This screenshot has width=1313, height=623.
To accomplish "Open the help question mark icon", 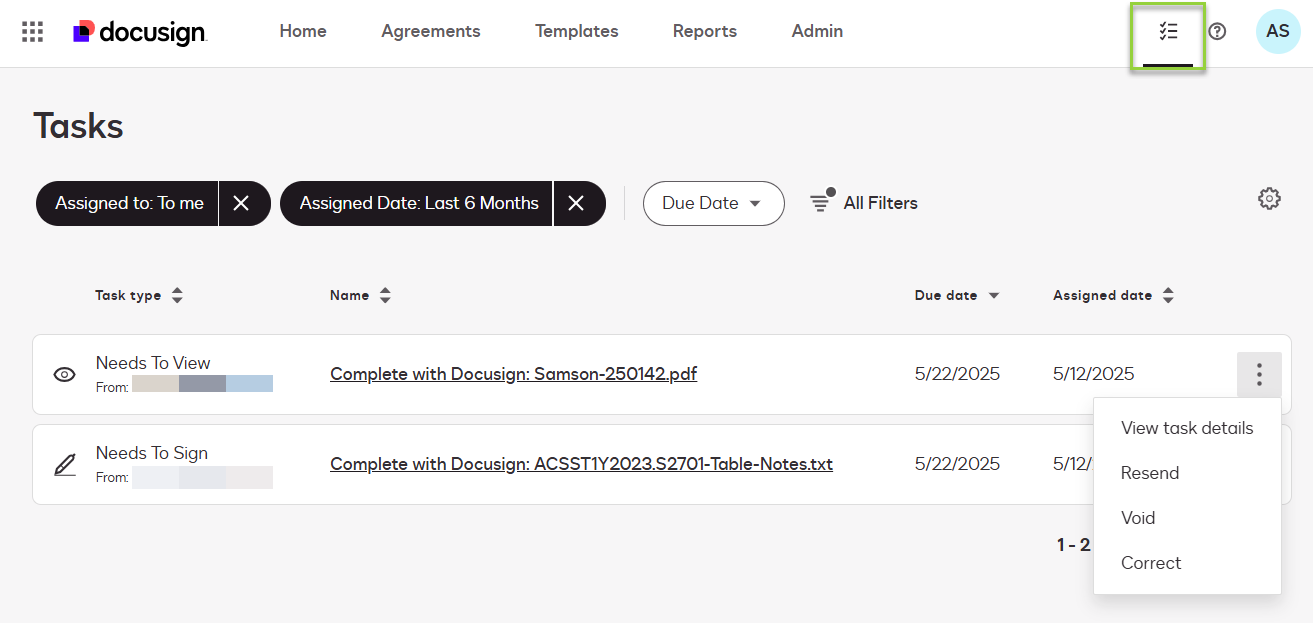I will pos(1217,32).
